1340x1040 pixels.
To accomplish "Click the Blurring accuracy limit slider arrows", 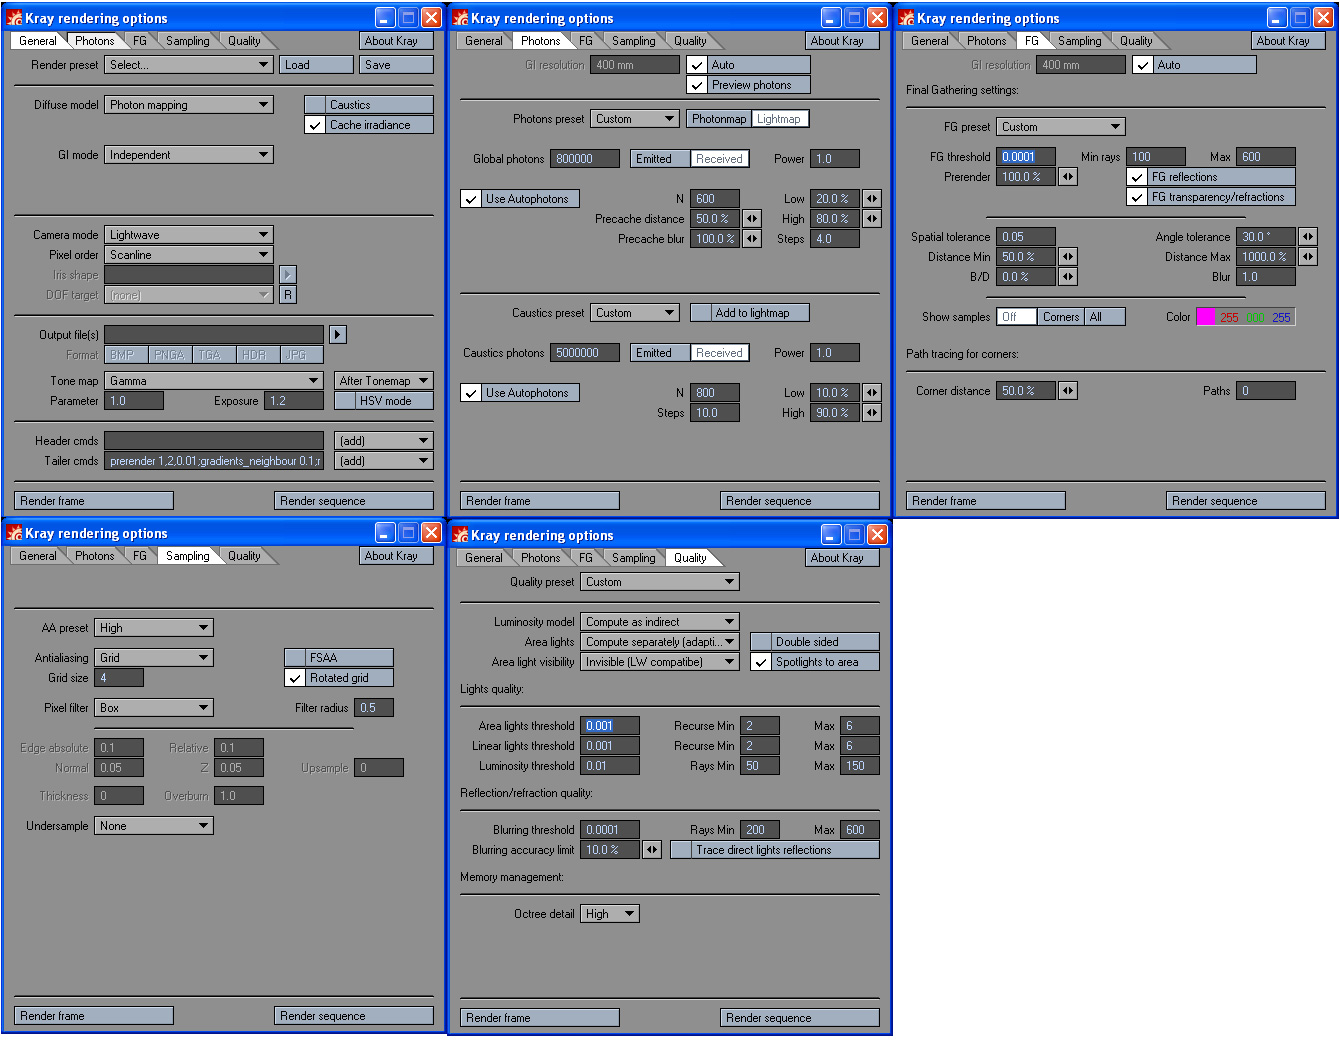I will [x=652, y=850].
